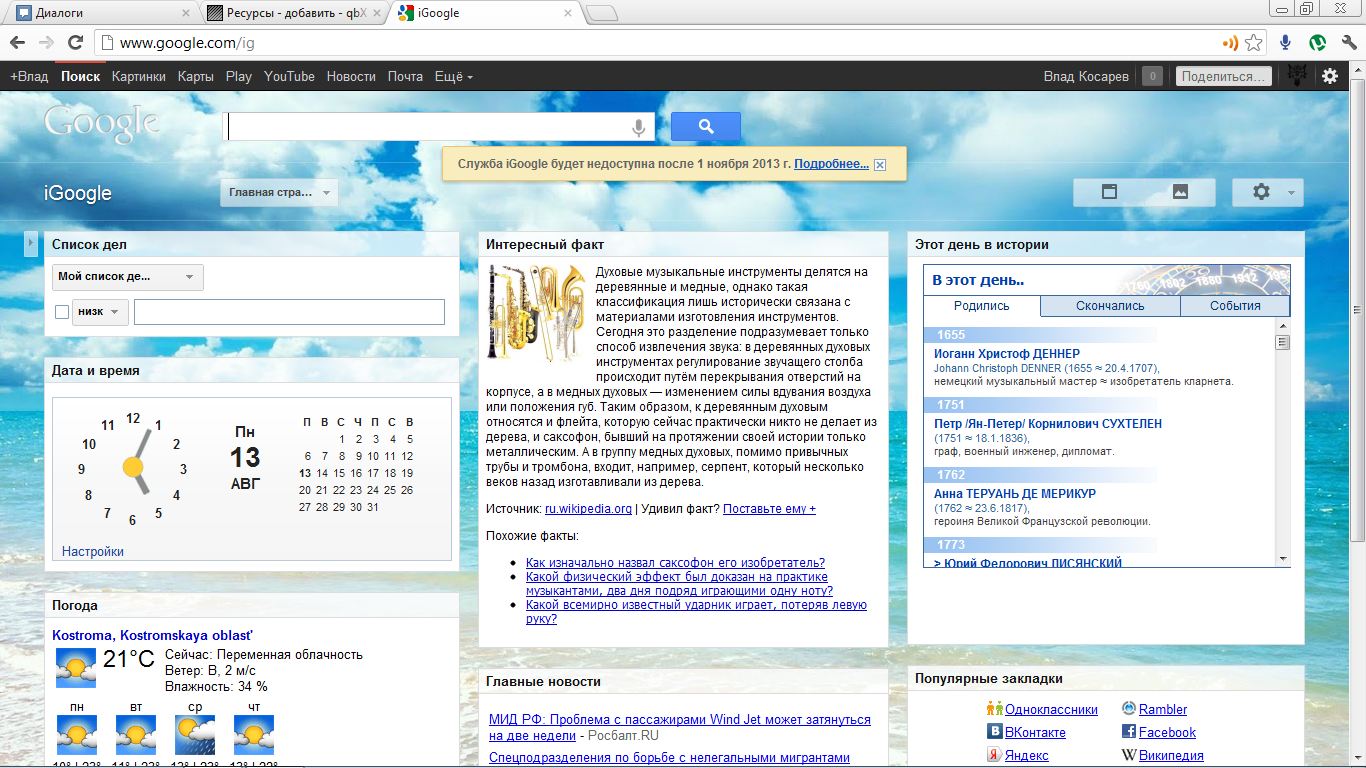Open the iGoogle settings gear dropdown
Viewport: 1366px width, 768px height.
1268,192
